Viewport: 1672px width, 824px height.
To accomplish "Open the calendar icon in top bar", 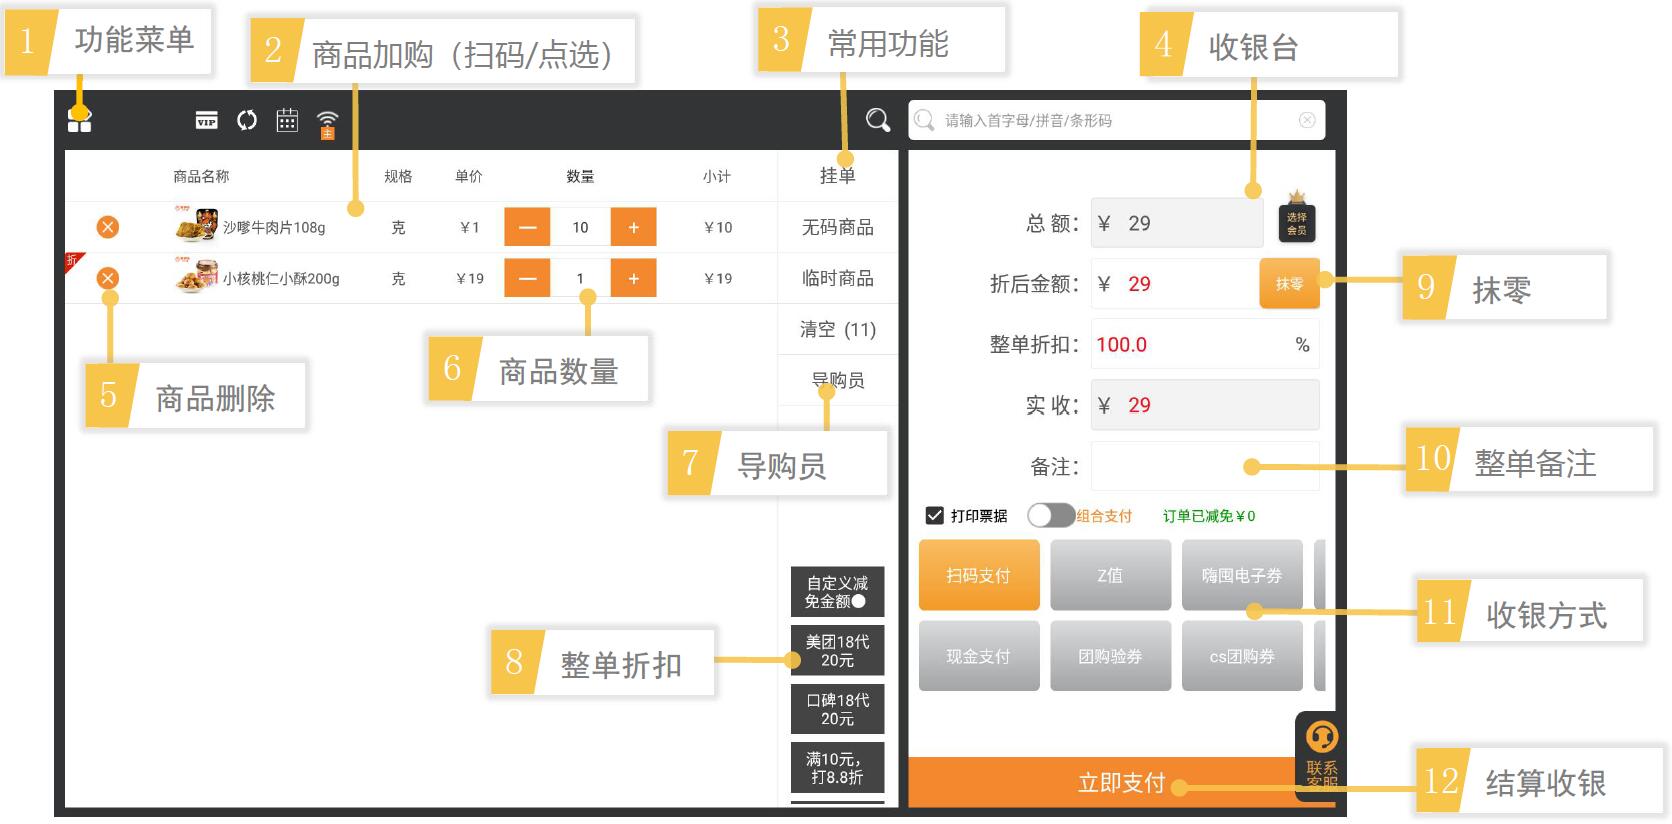I will tap(287, 121).
